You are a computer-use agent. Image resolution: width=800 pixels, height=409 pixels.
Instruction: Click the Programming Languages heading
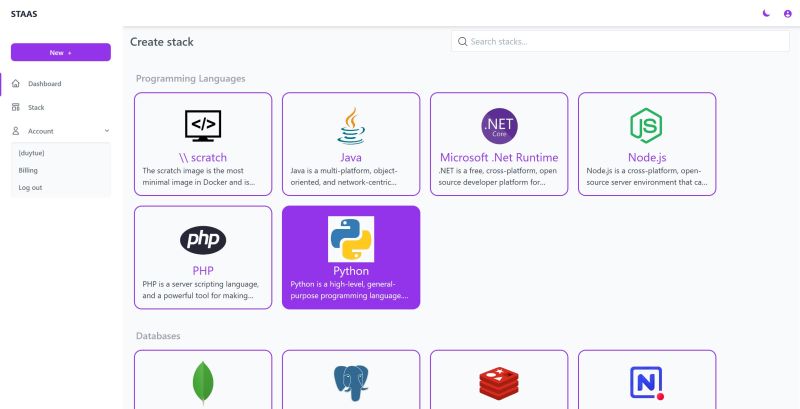pos(190,79)
